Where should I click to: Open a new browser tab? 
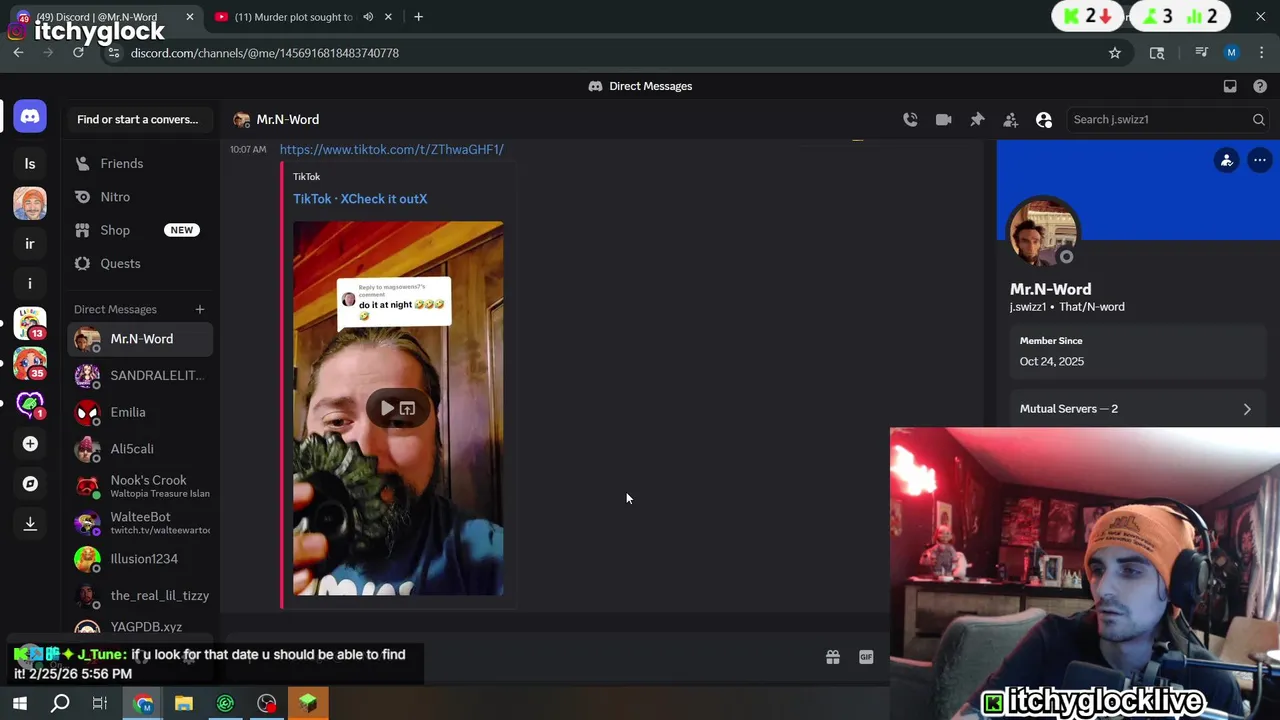pyautogui.click(x=418, y=17)
